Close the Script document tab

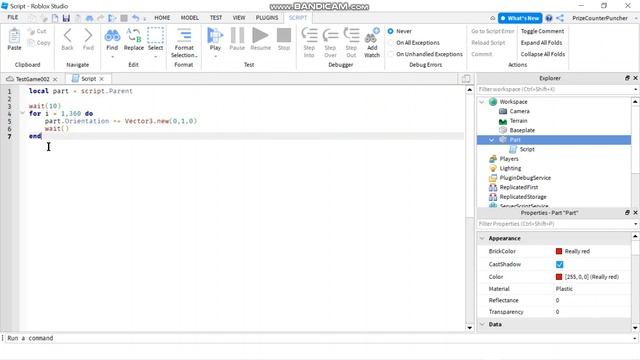[x=102, y=79]
